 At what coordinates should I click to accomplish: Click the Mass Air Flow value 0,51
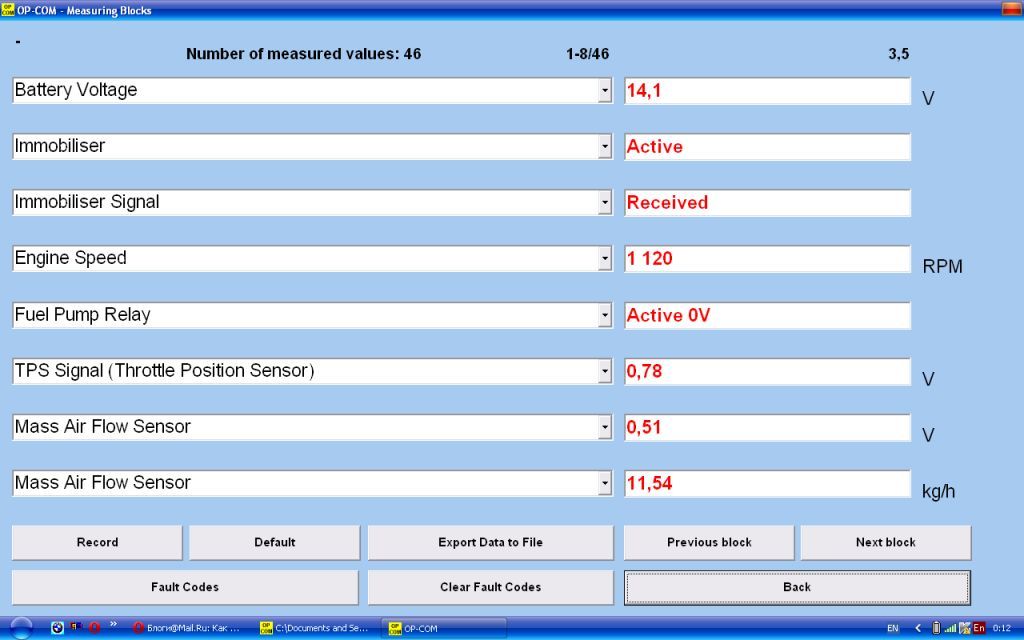tap(767, 428)
